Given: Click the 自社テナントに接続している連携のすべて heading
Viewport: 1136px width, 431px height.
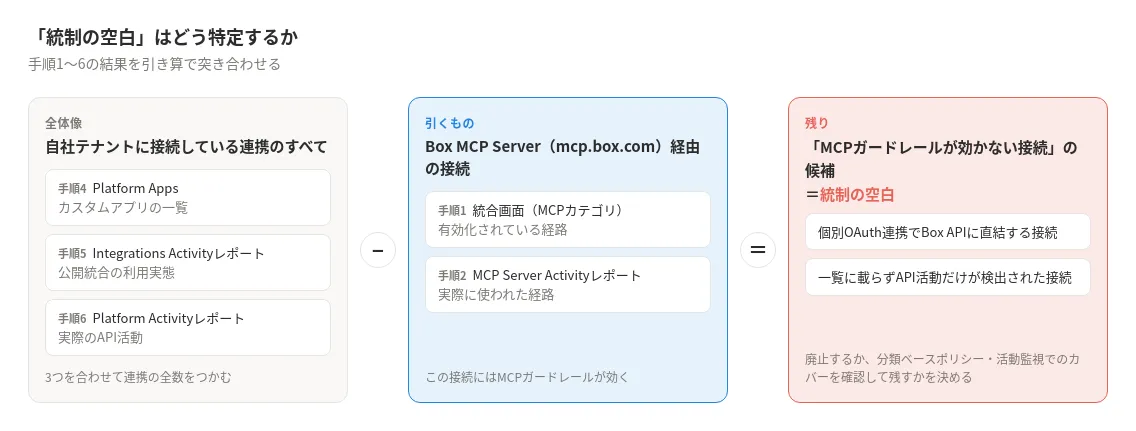Looking at the screenshot, I should (185, 147).
